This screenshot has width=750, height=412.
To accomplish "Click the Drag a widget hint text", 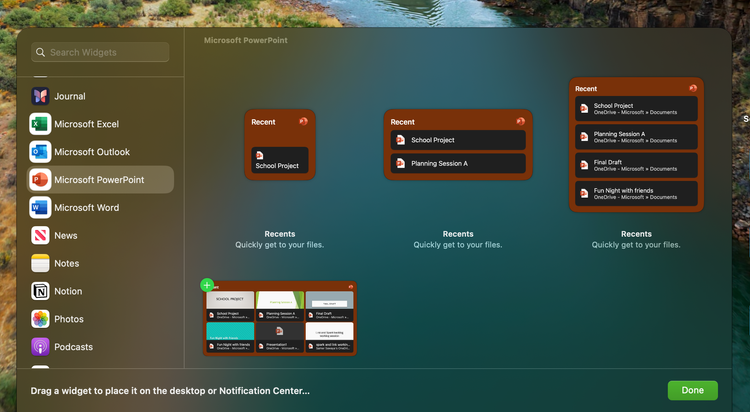I will point(170,391).
